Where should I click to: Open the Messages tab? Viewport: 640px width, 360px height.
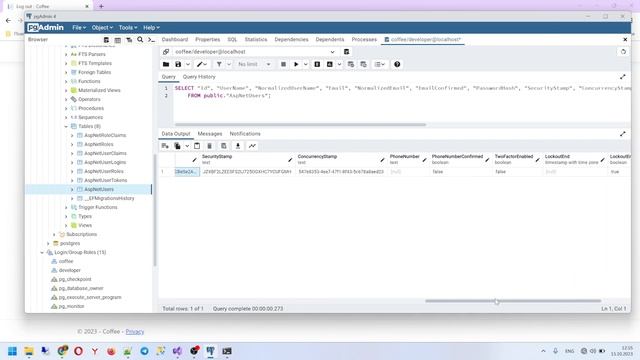click(x=210, y=134)
